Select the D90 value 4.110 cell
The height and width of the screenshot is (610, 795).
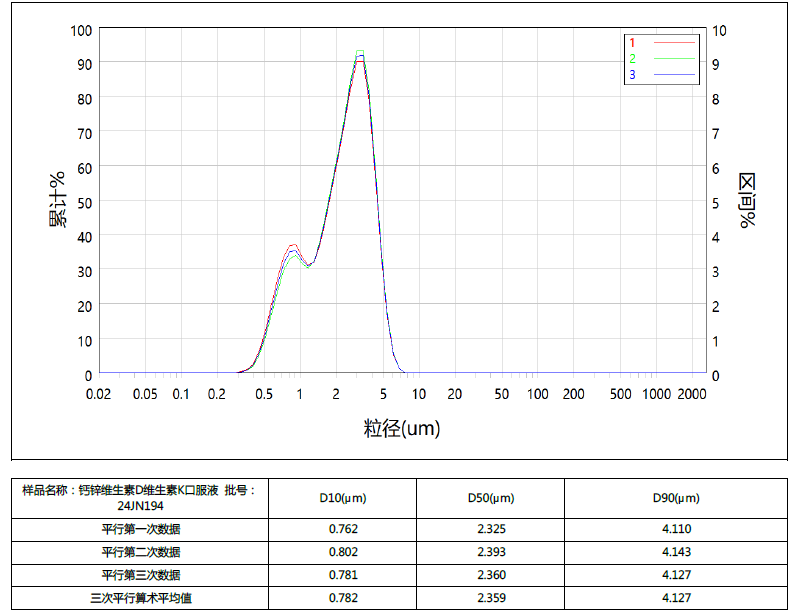[676, 529]
